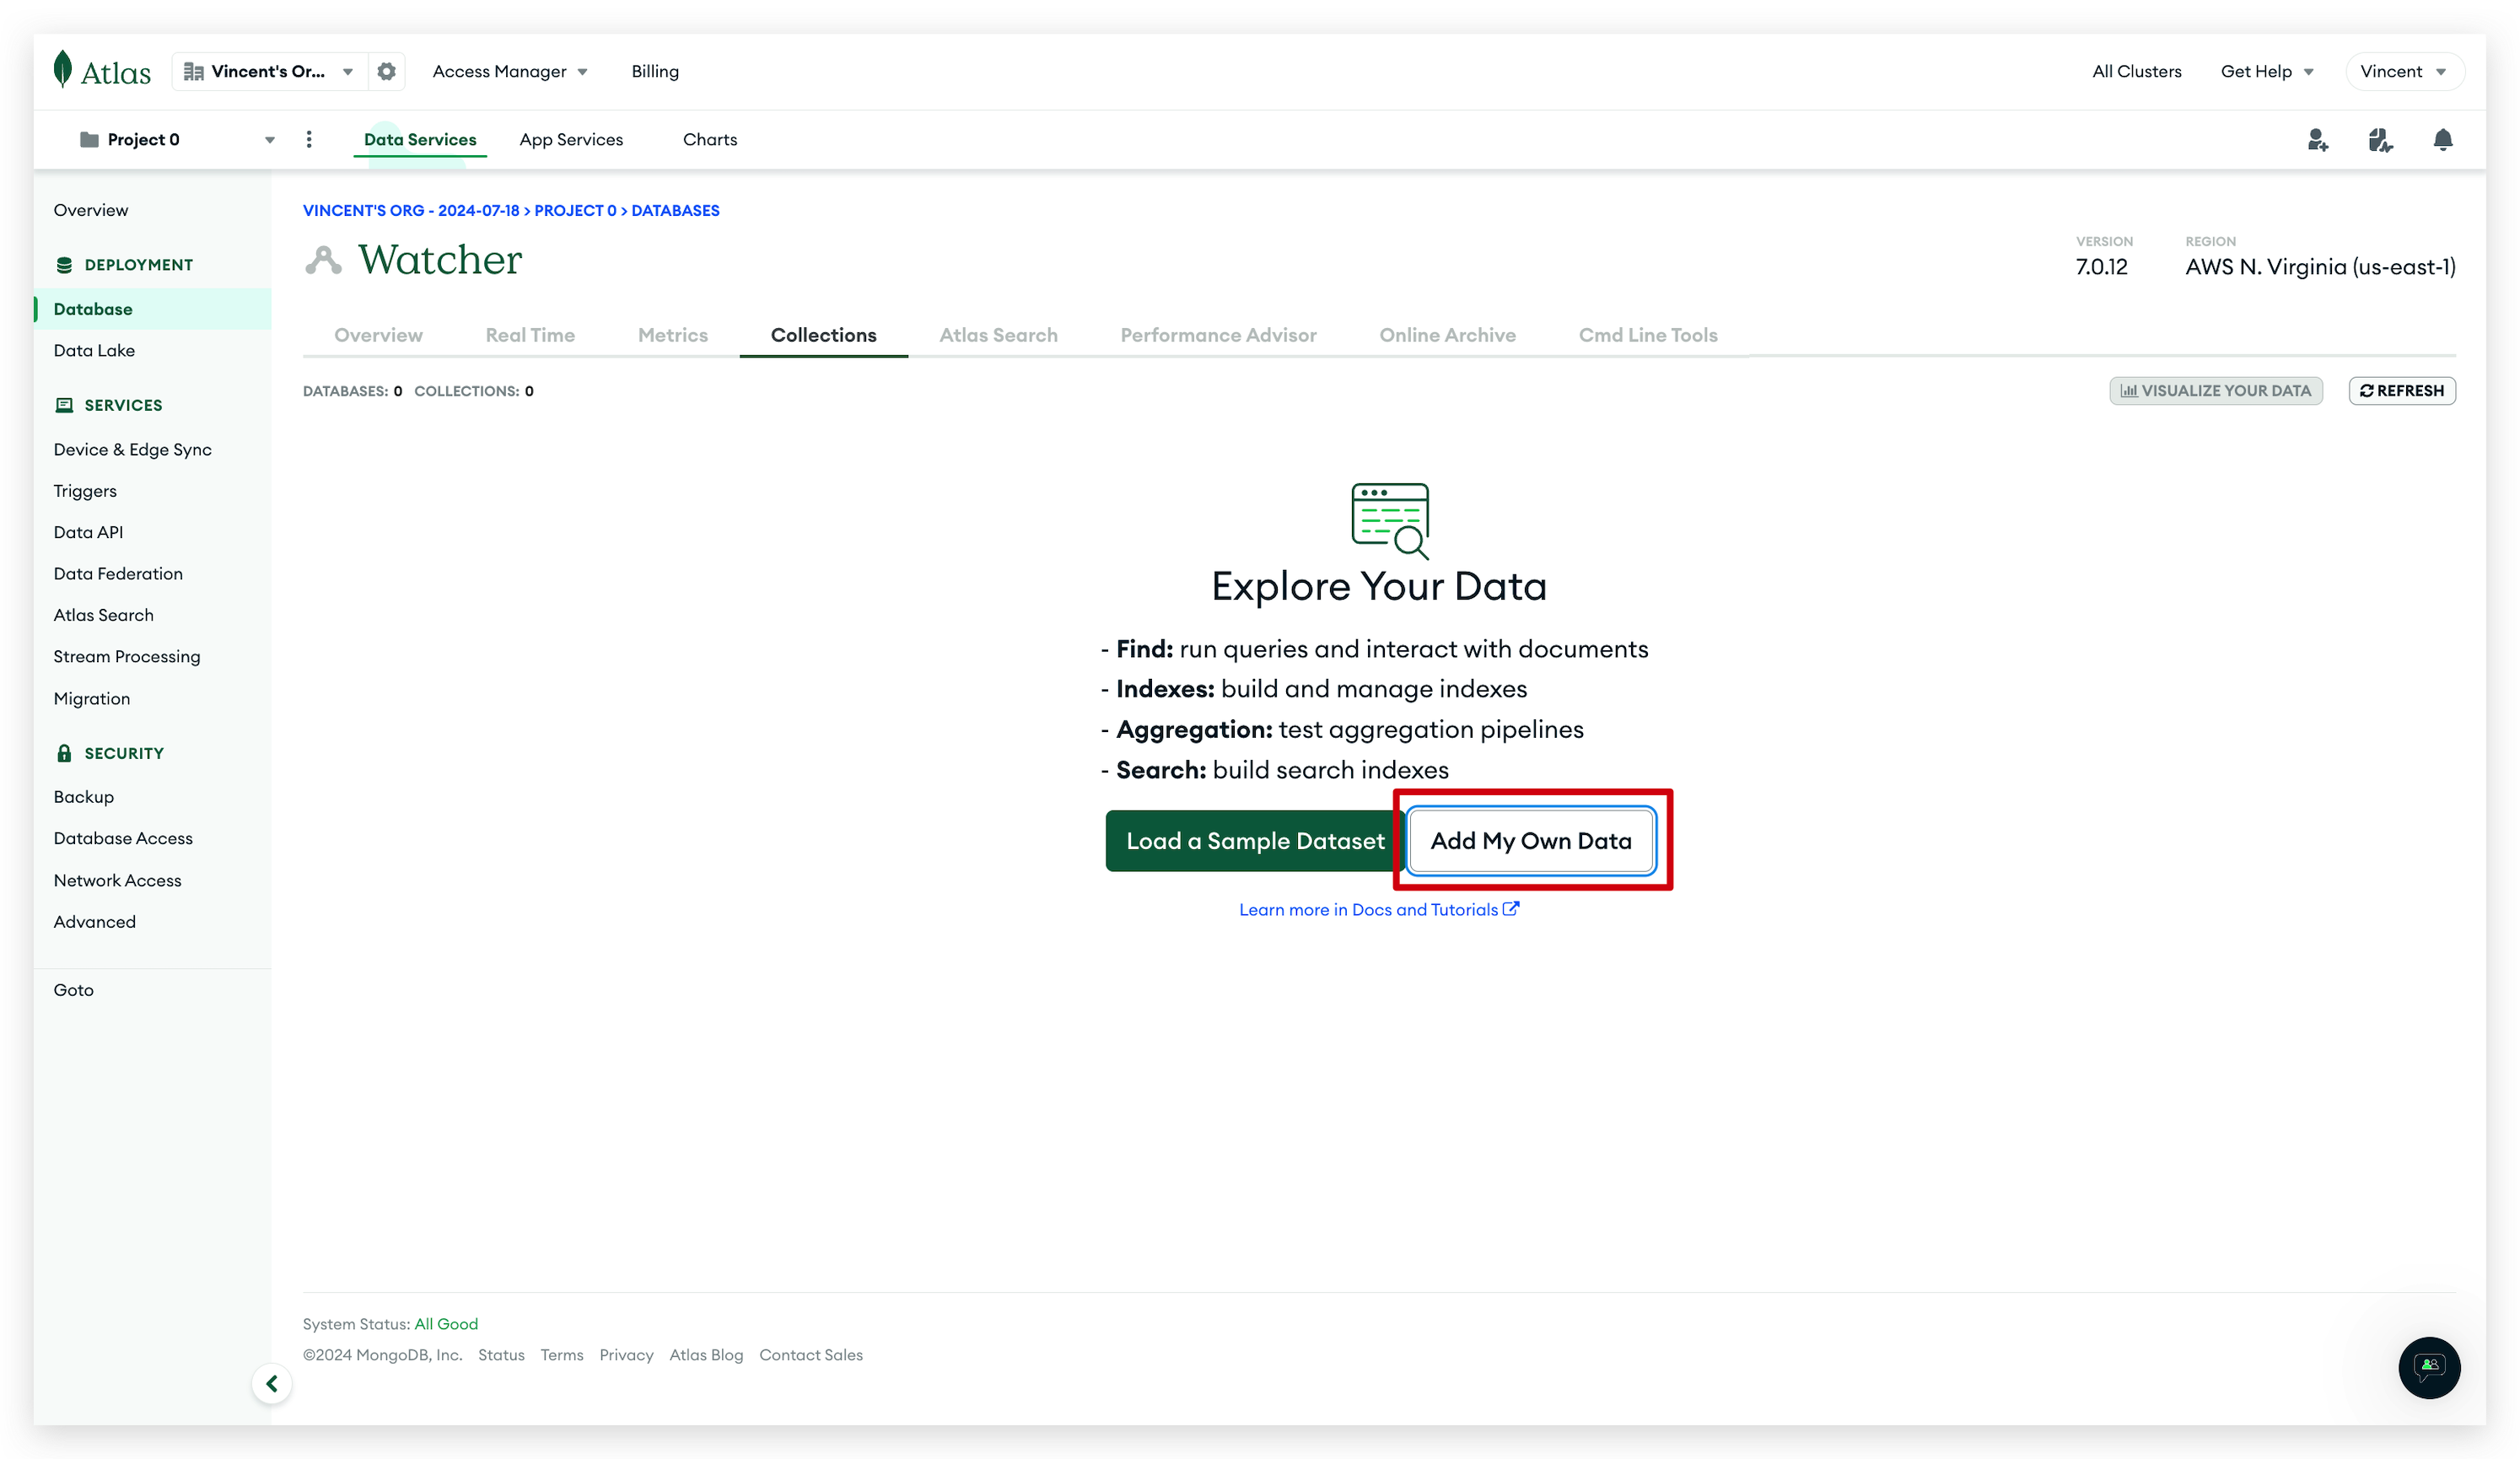Open cluster Overview tab
The width and height of the screenshot is (2520, 1459).
coord(378,335)
